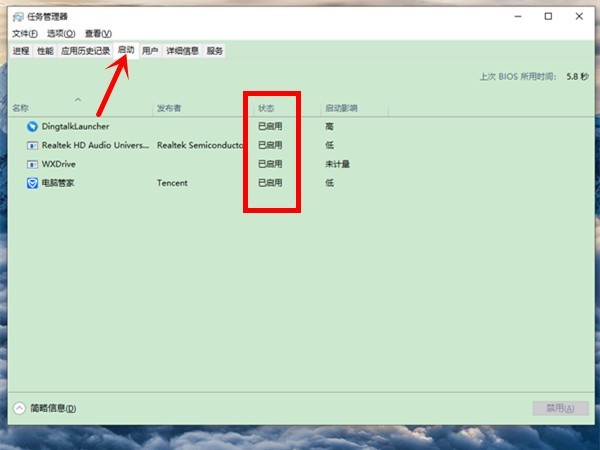Screen dimensions: 600x450
Task: Click the 简略信息(D) link text
Action: 53,408
